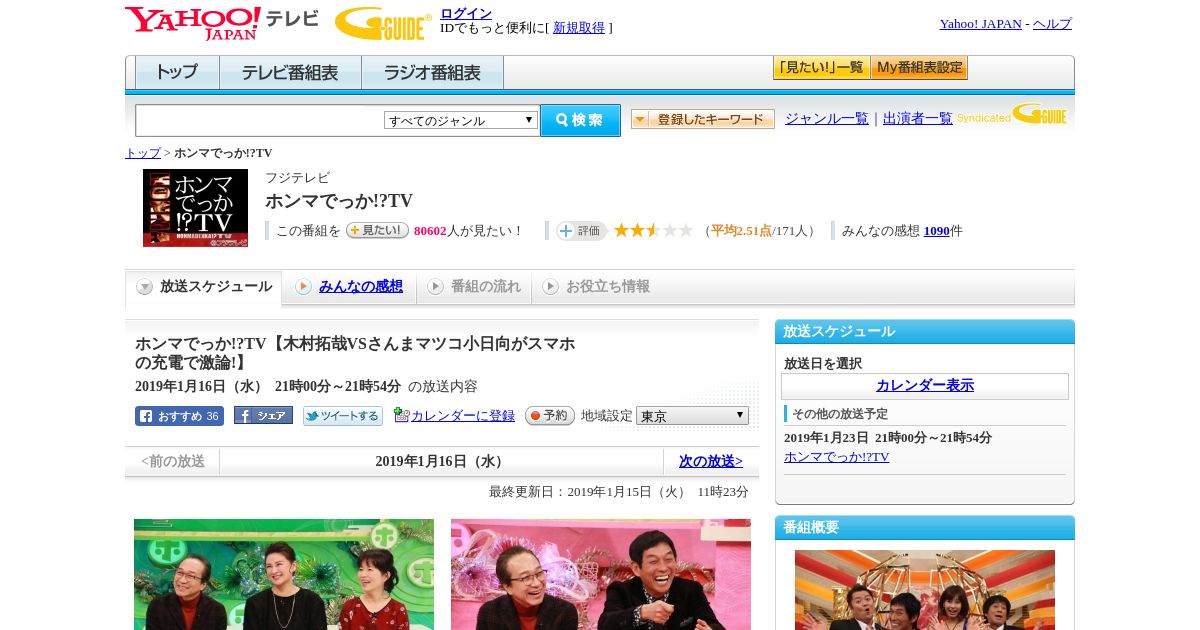Click the 評価 plus rating button

tap(581, 230)
